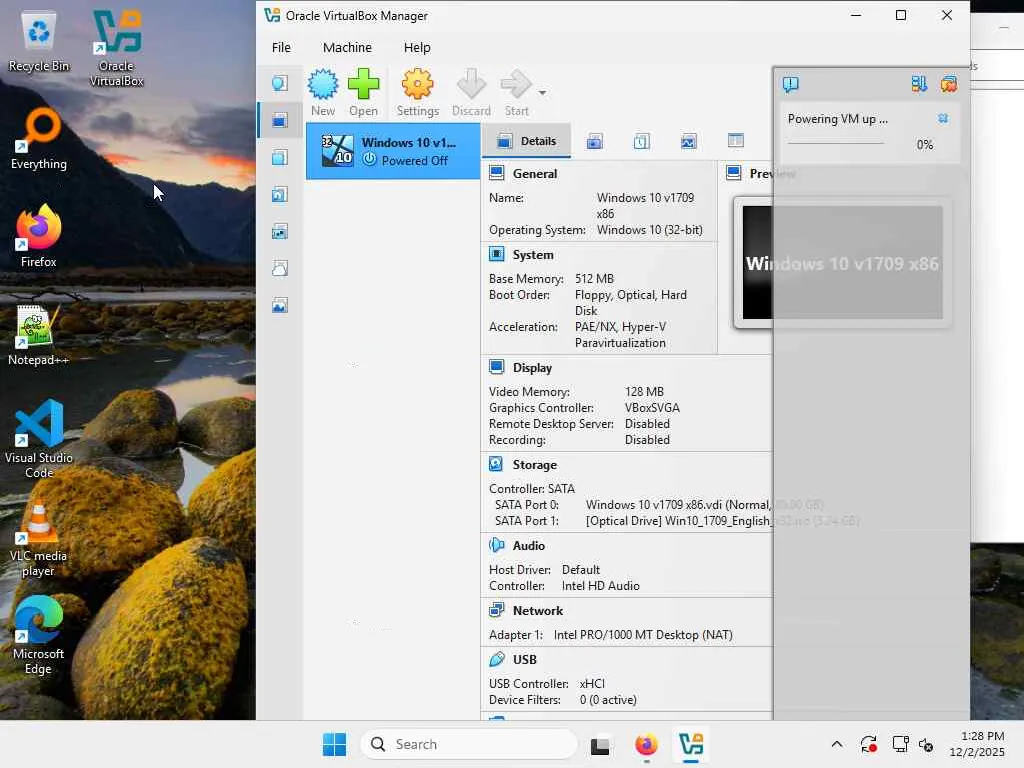Open the Resources tool at sidebar bottom
1024x768 pixels.
click(280, 305)
